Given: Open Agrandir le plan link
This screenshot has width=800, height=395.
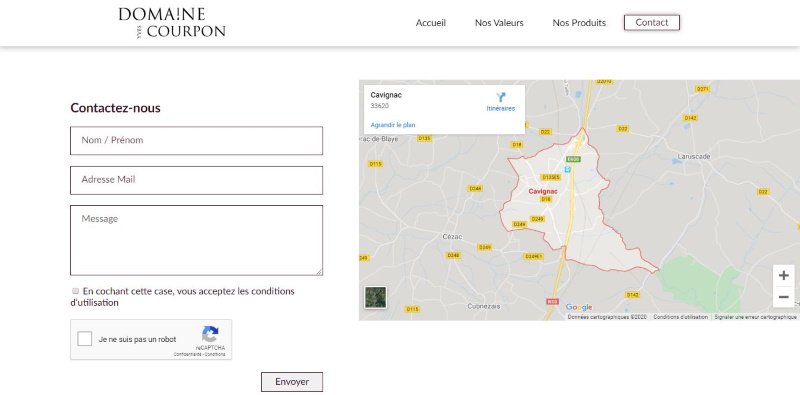Looking at the screenshot, I should [393, 125].
